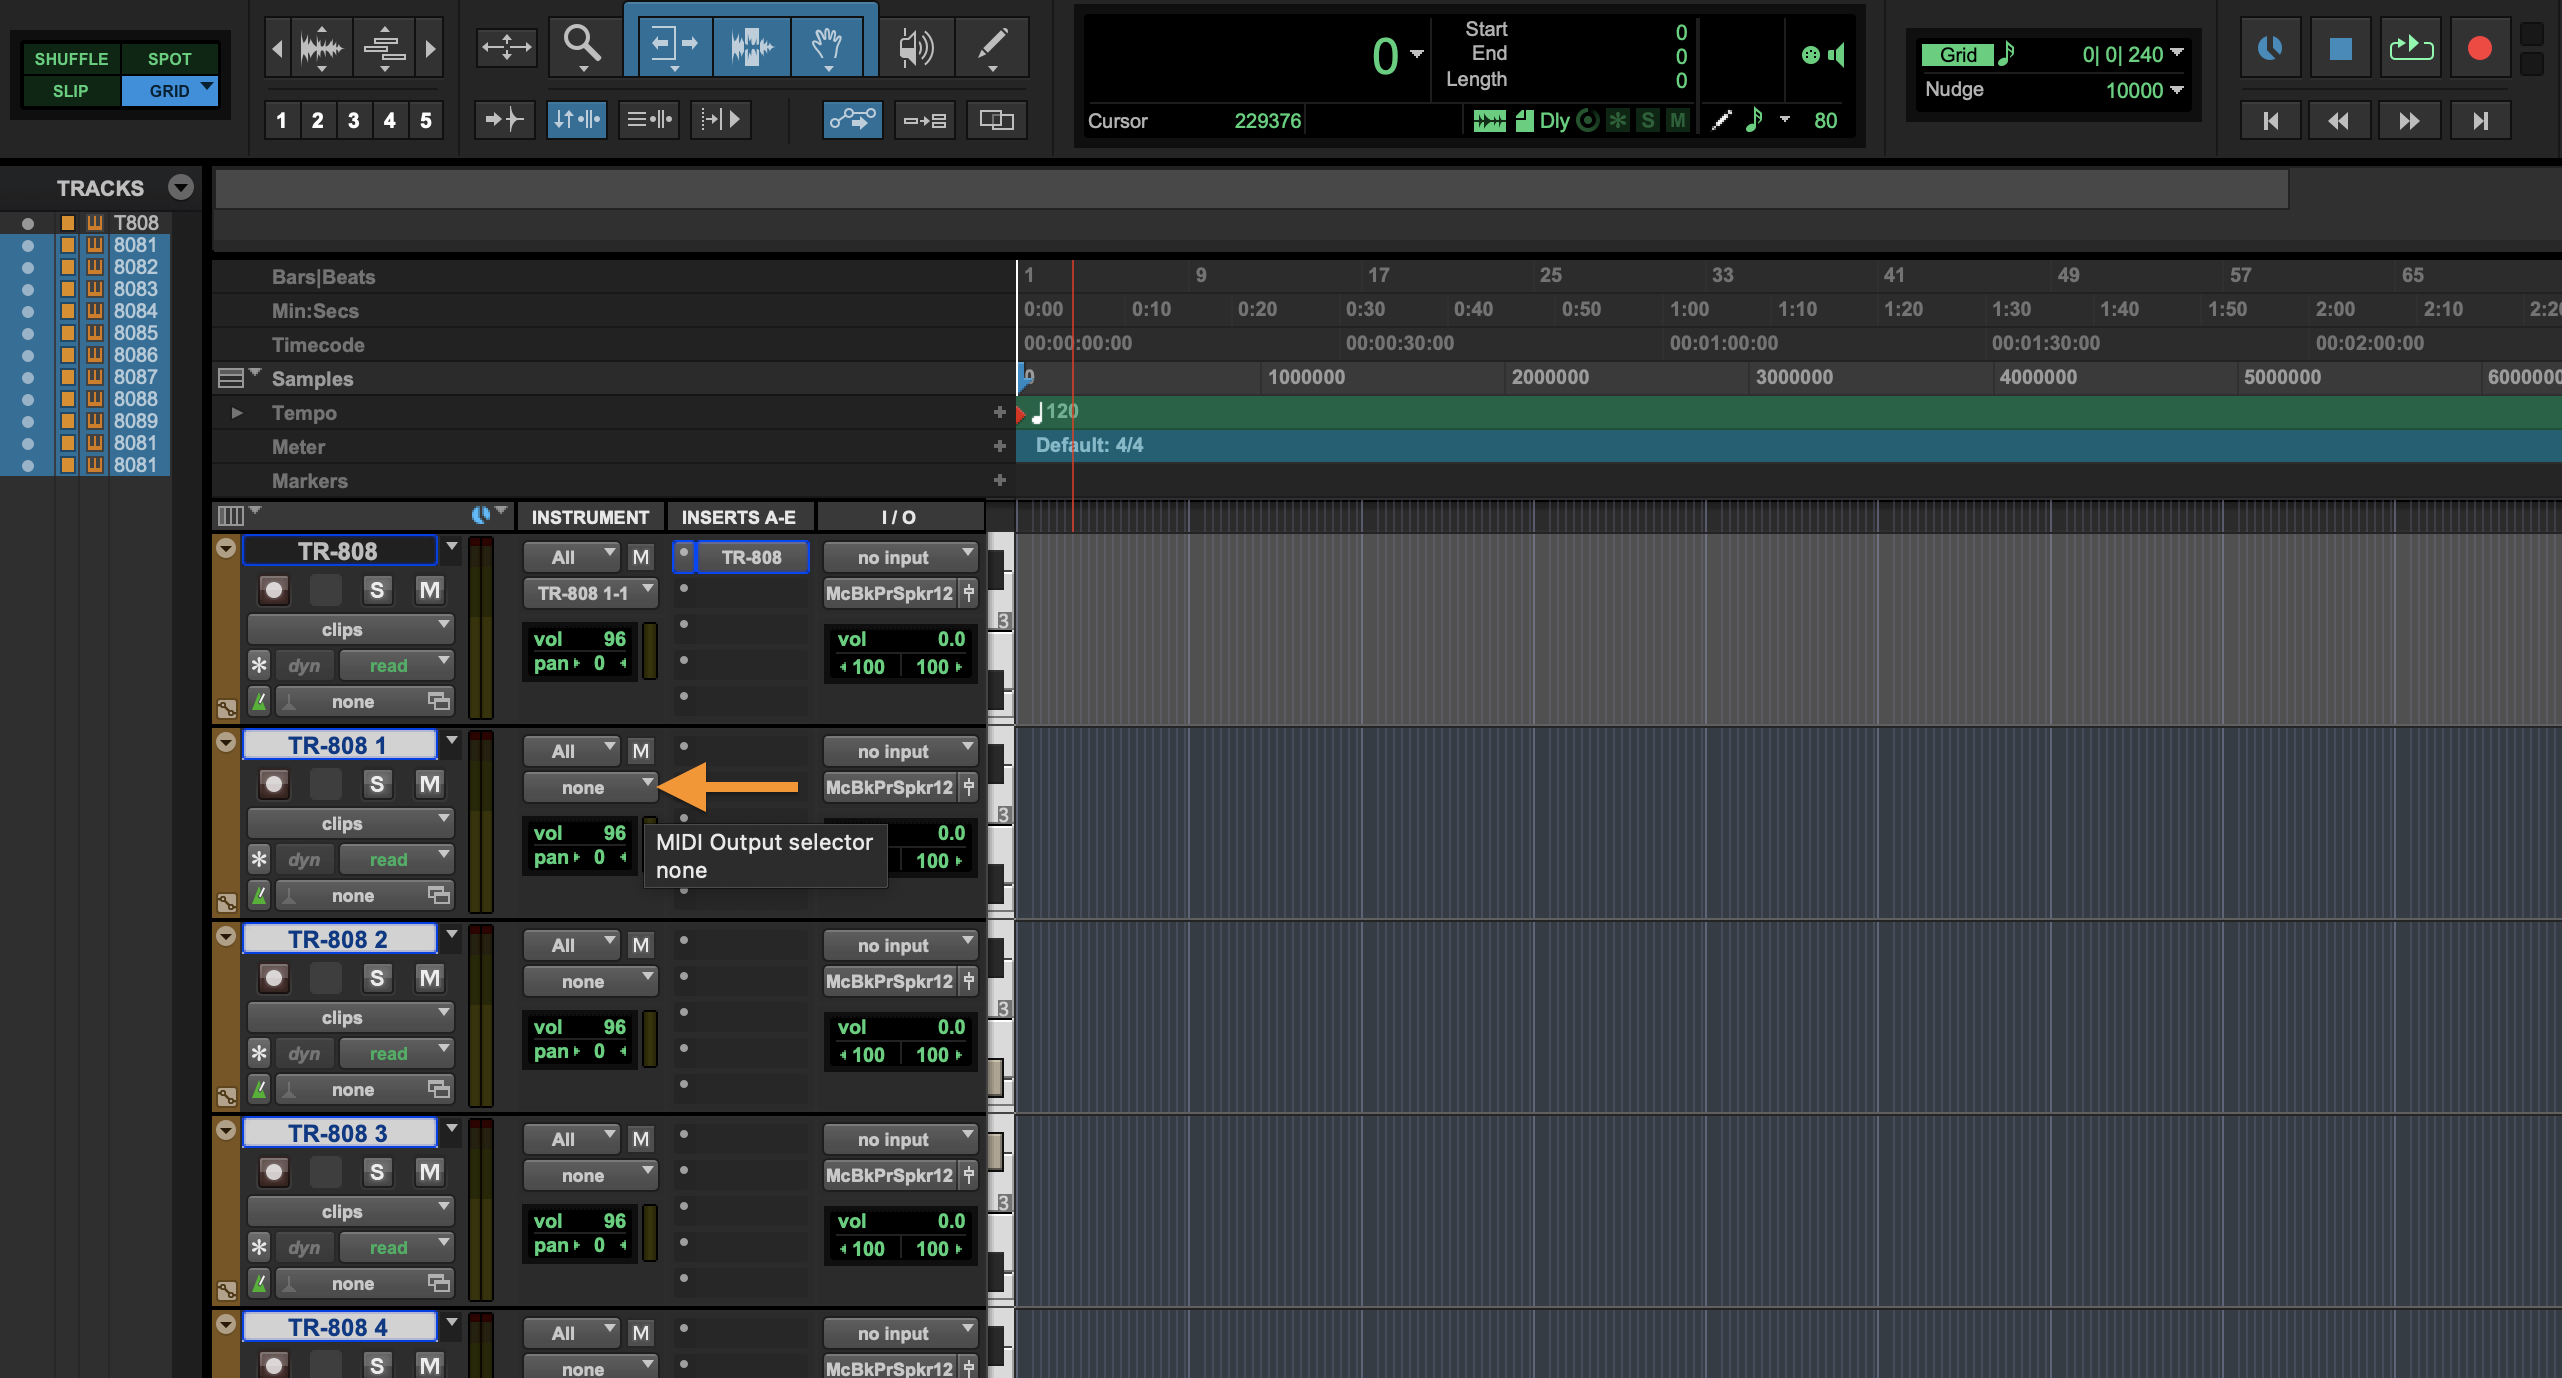Image resolution: width=2562 pixels, height=1378 pixels.
Task: Click the horizontal zoom waveform icon
Action: click(321, 47)
